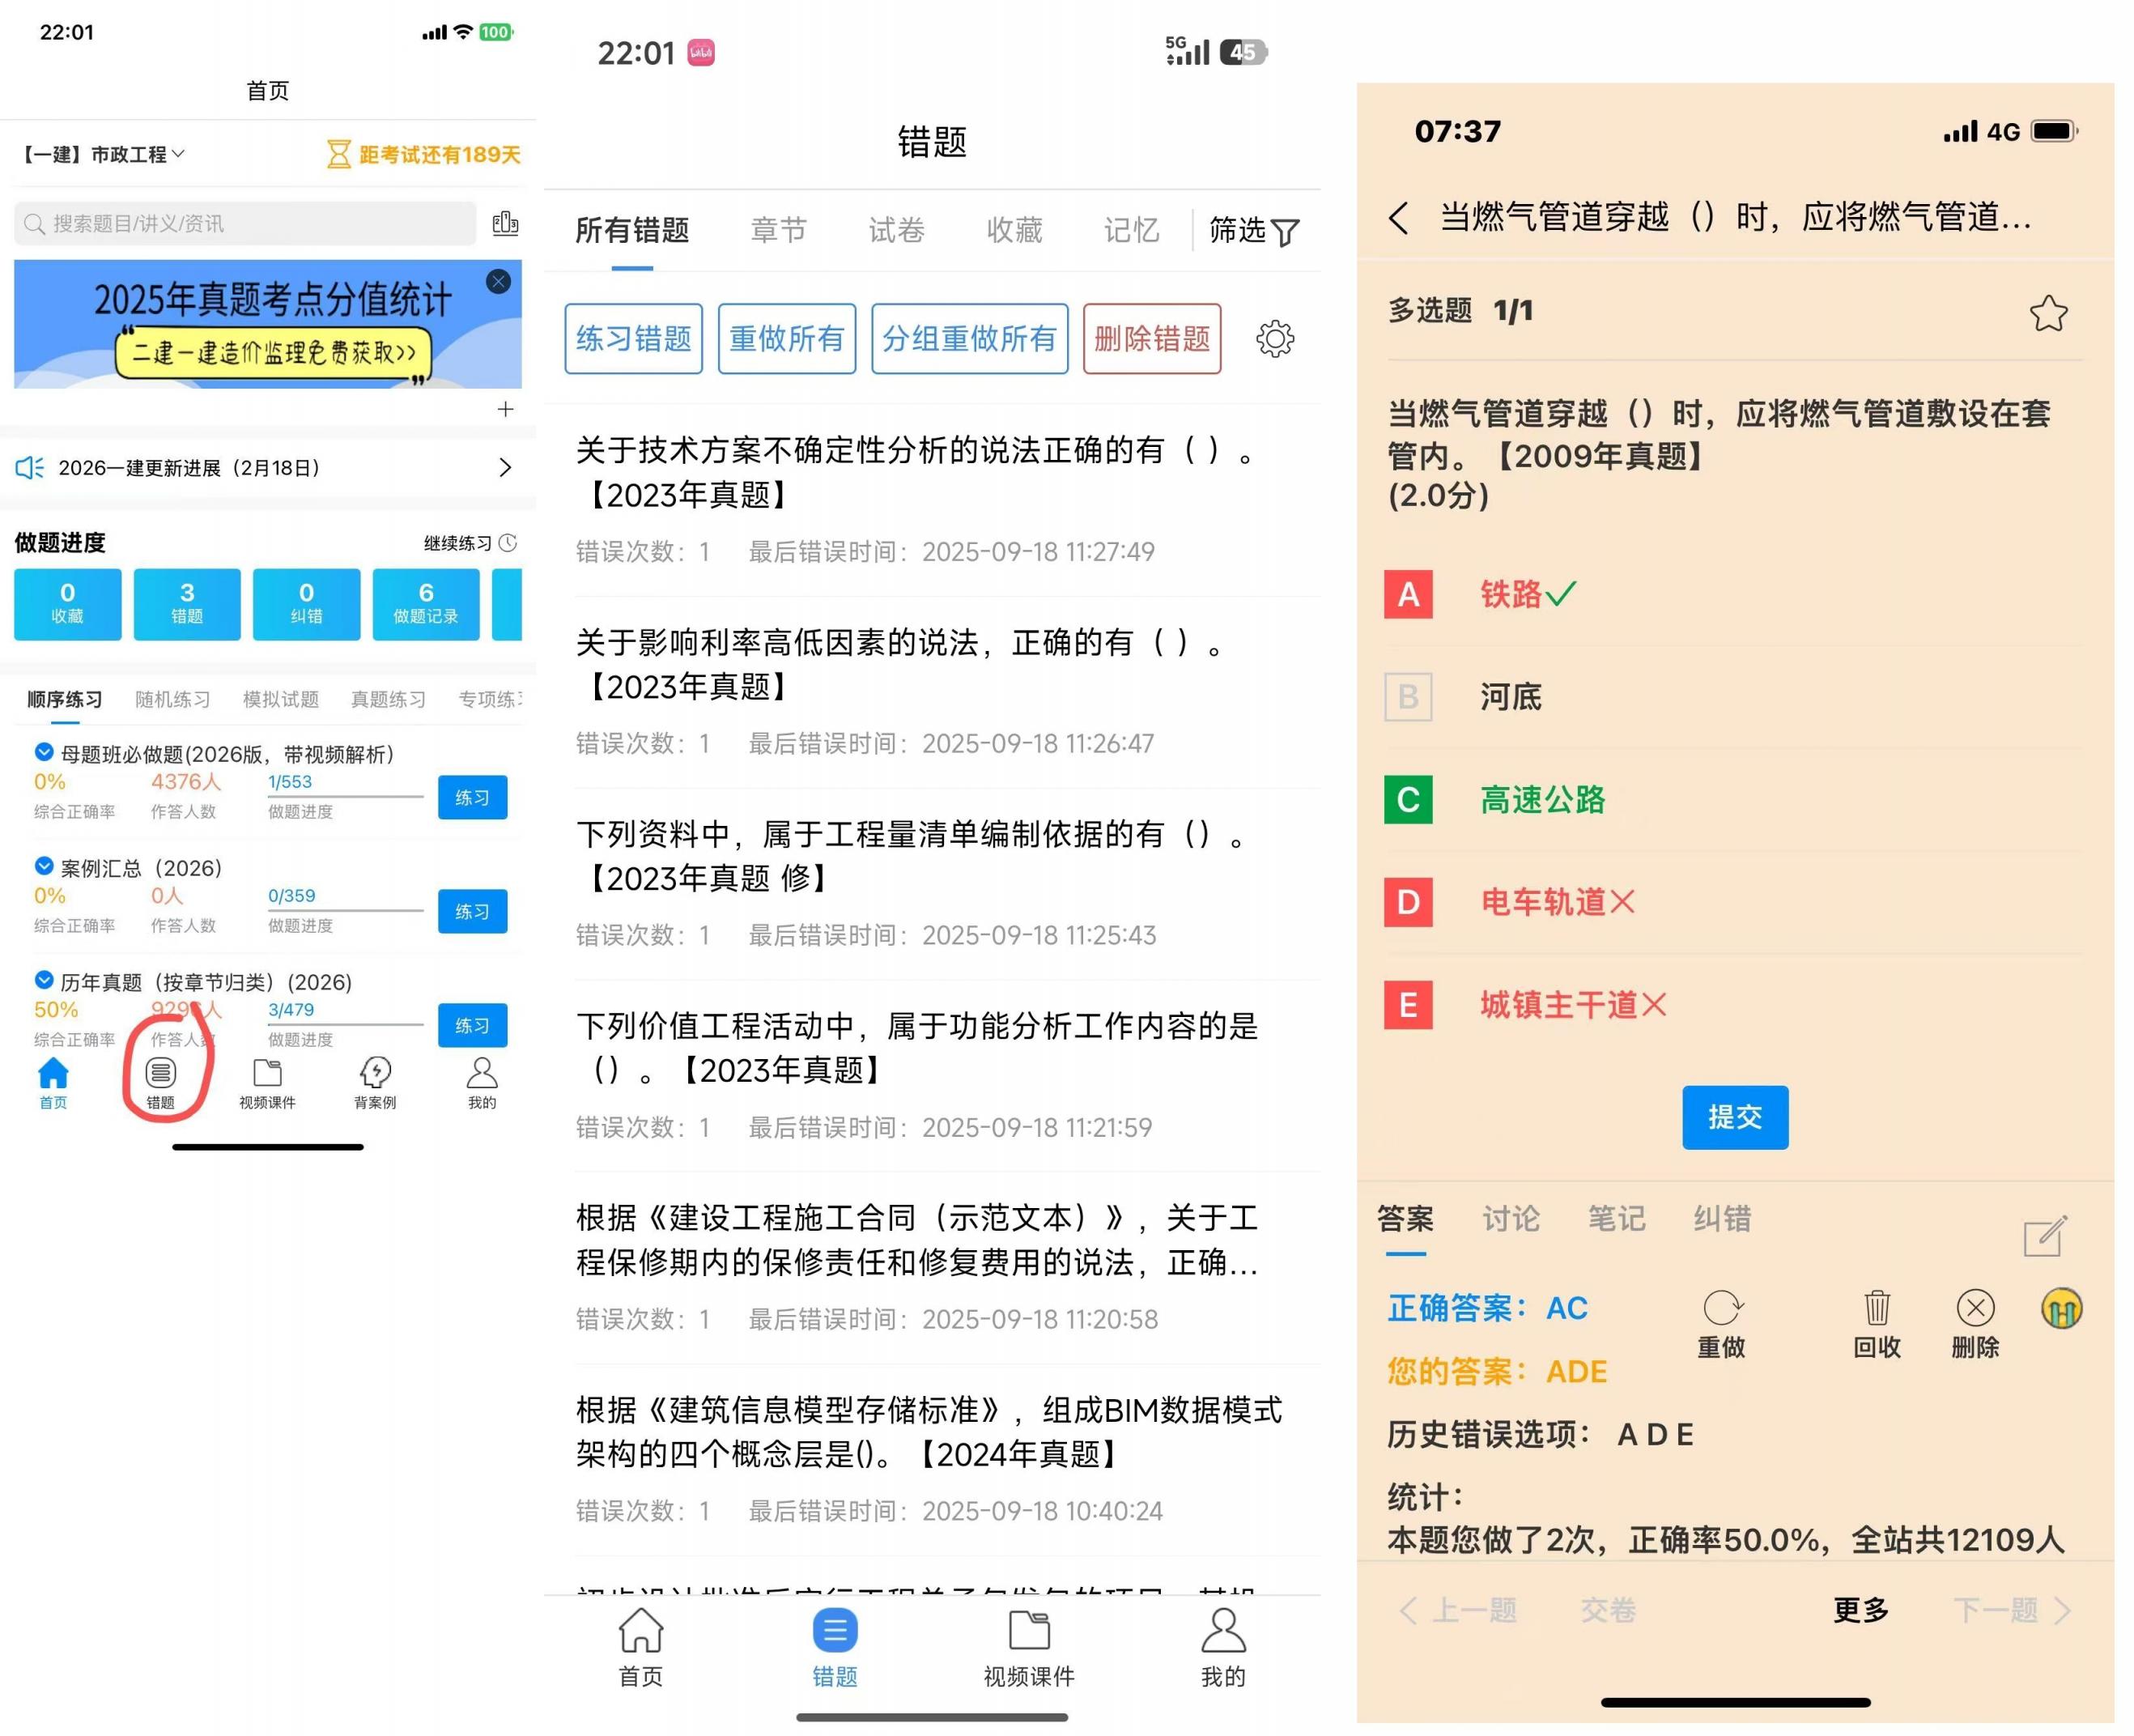Open the 2026一建更新进展 notice chevron
Image resolution: width=2134 pixels, height=1736 pixels.
tap(505, 468)
